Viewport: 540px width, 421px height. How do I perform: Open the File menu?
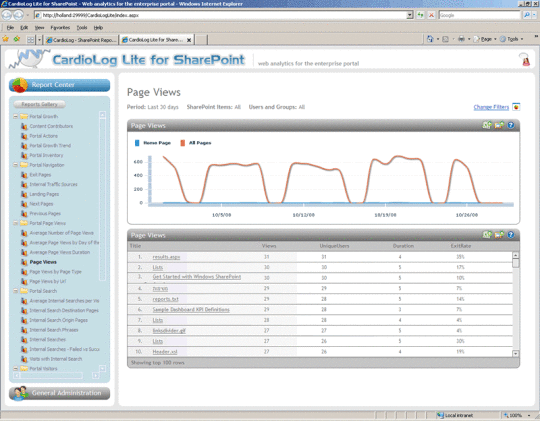pyautogui.click(x=10, y=28)
